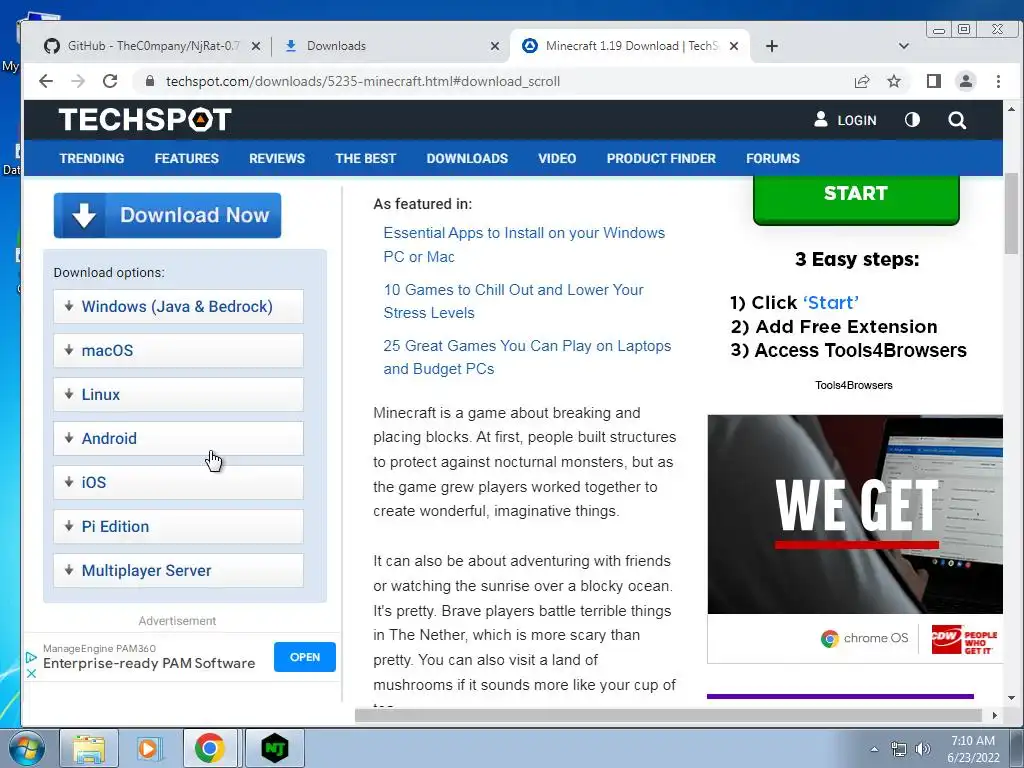Click the AdChoices triangle icon
The image size is (1024, 768).
31,657
